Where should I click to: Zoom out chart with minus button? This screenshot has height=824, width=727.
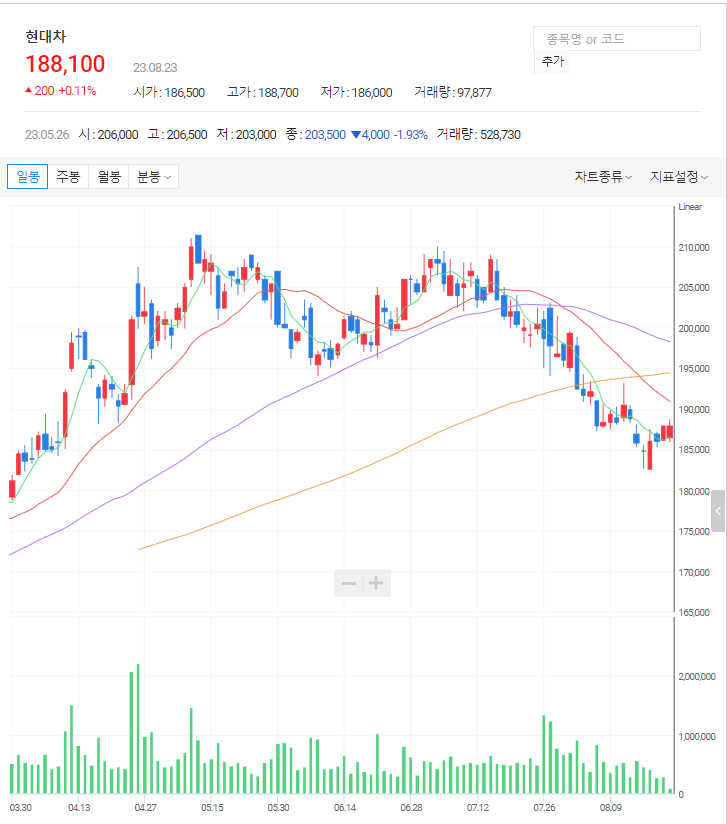[349, 583]
